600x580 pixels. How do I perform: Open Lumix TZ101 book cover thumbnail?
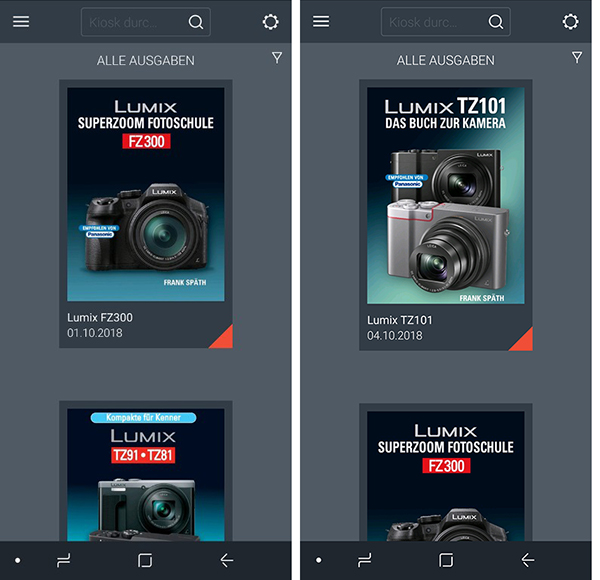446,196
